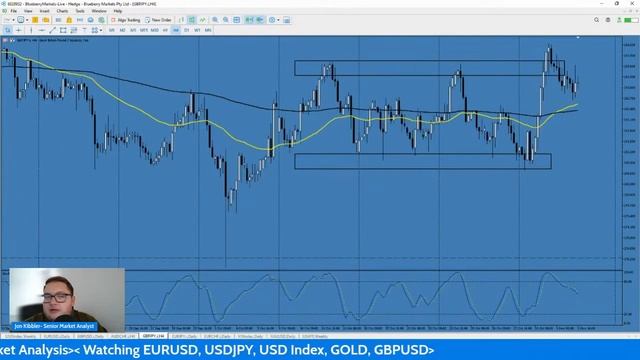Toggle the crosshair cursor mode

[x=18, y=30]
